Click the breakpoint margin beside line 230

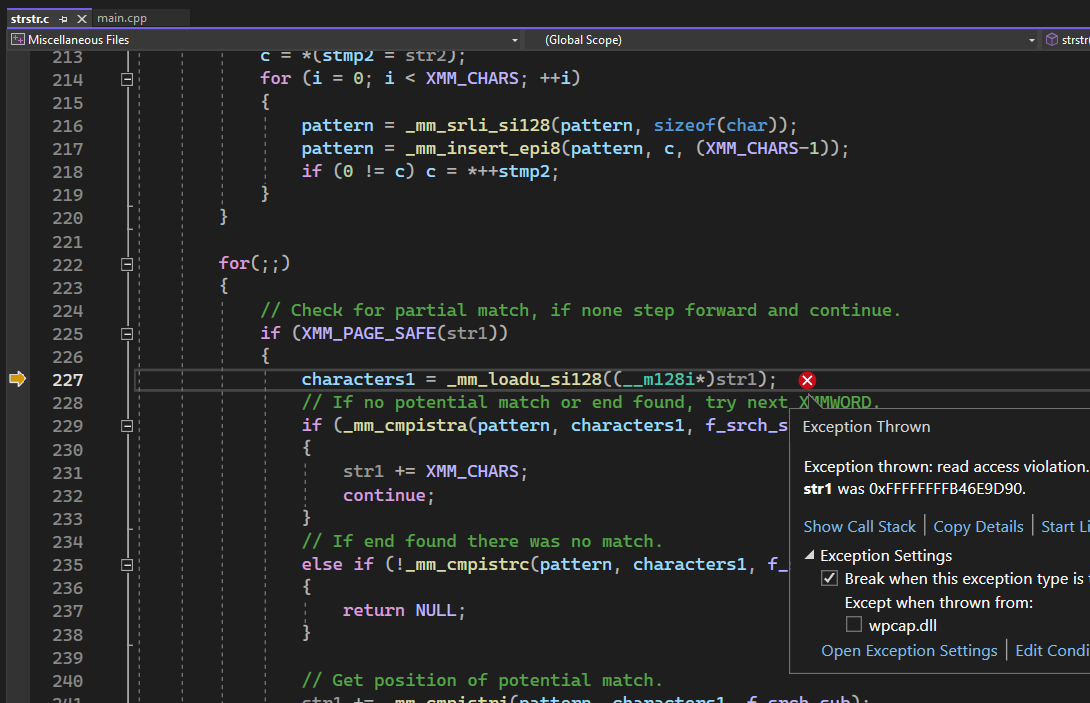pos(18,449)
